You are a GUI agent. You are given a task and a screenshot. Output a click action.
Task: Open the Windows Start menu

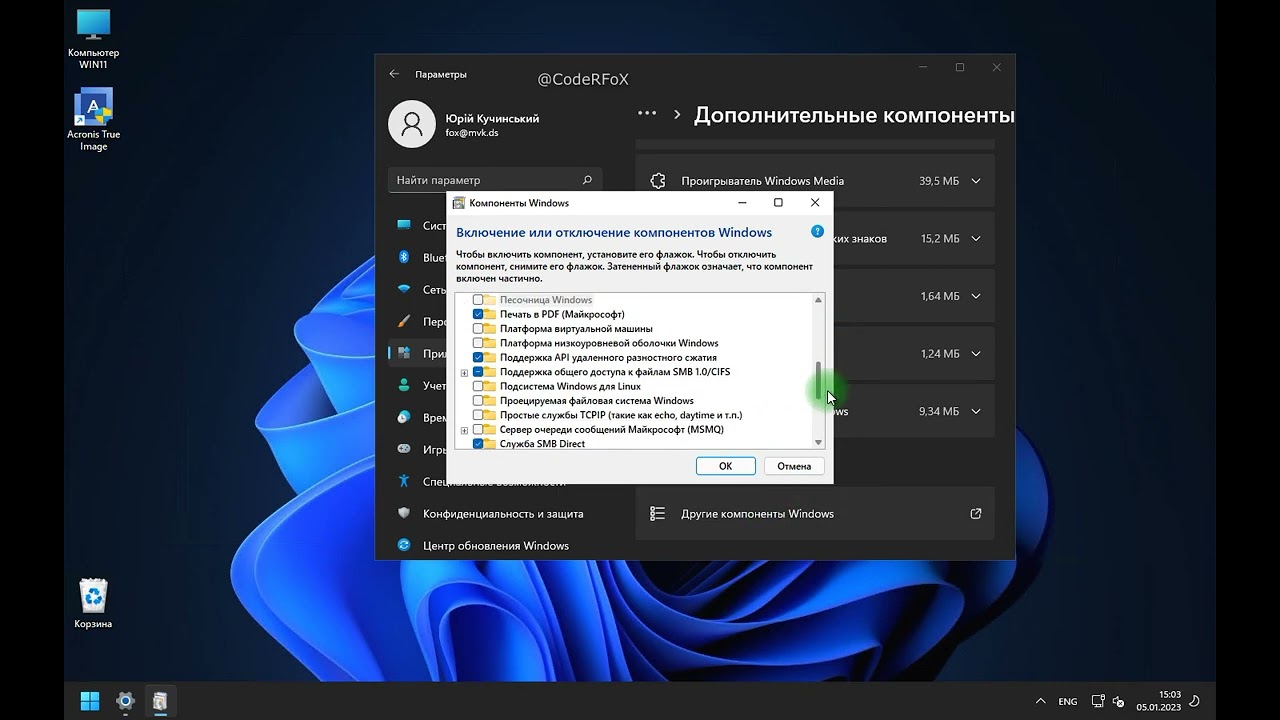(x=90, y=701)
